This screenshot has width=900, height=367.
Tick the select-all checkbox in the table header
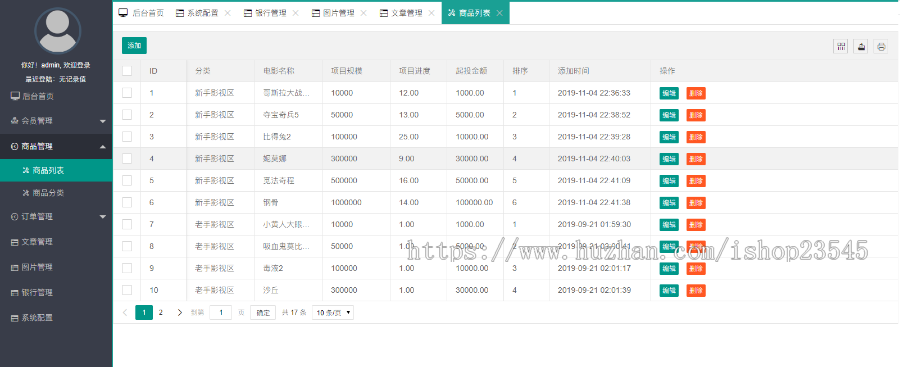click(127, 71)
